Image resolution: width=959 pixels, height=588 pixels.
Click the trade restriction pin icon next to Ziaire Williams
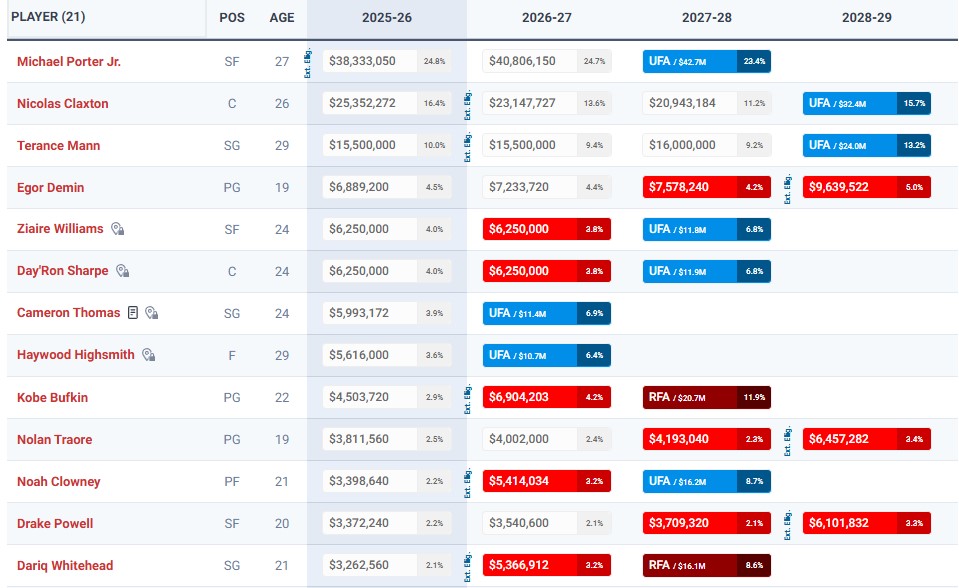point(116,229)
